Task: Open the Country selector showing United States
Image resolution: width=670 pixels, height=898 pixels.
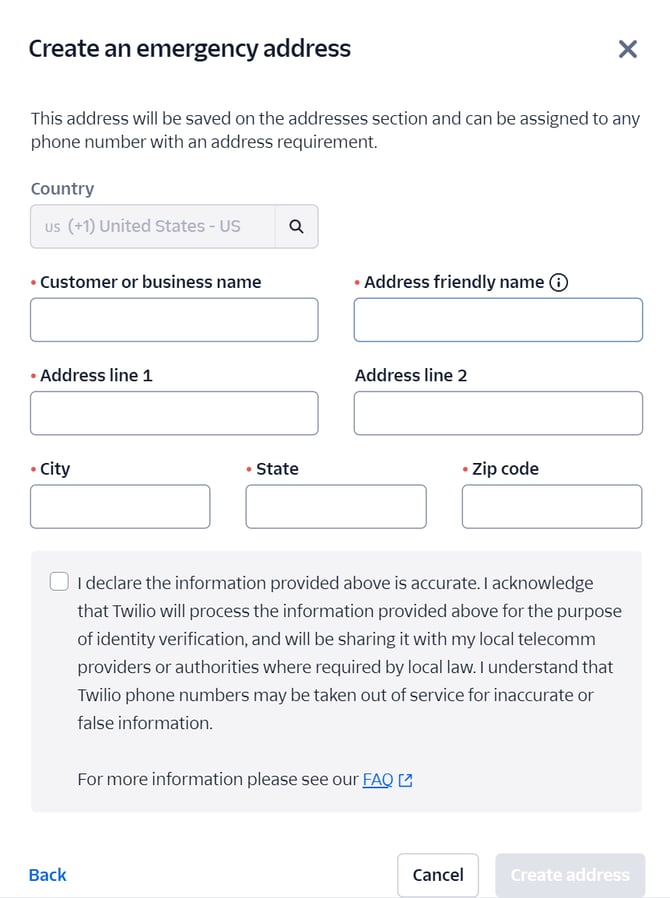Action: pos(152,226)
